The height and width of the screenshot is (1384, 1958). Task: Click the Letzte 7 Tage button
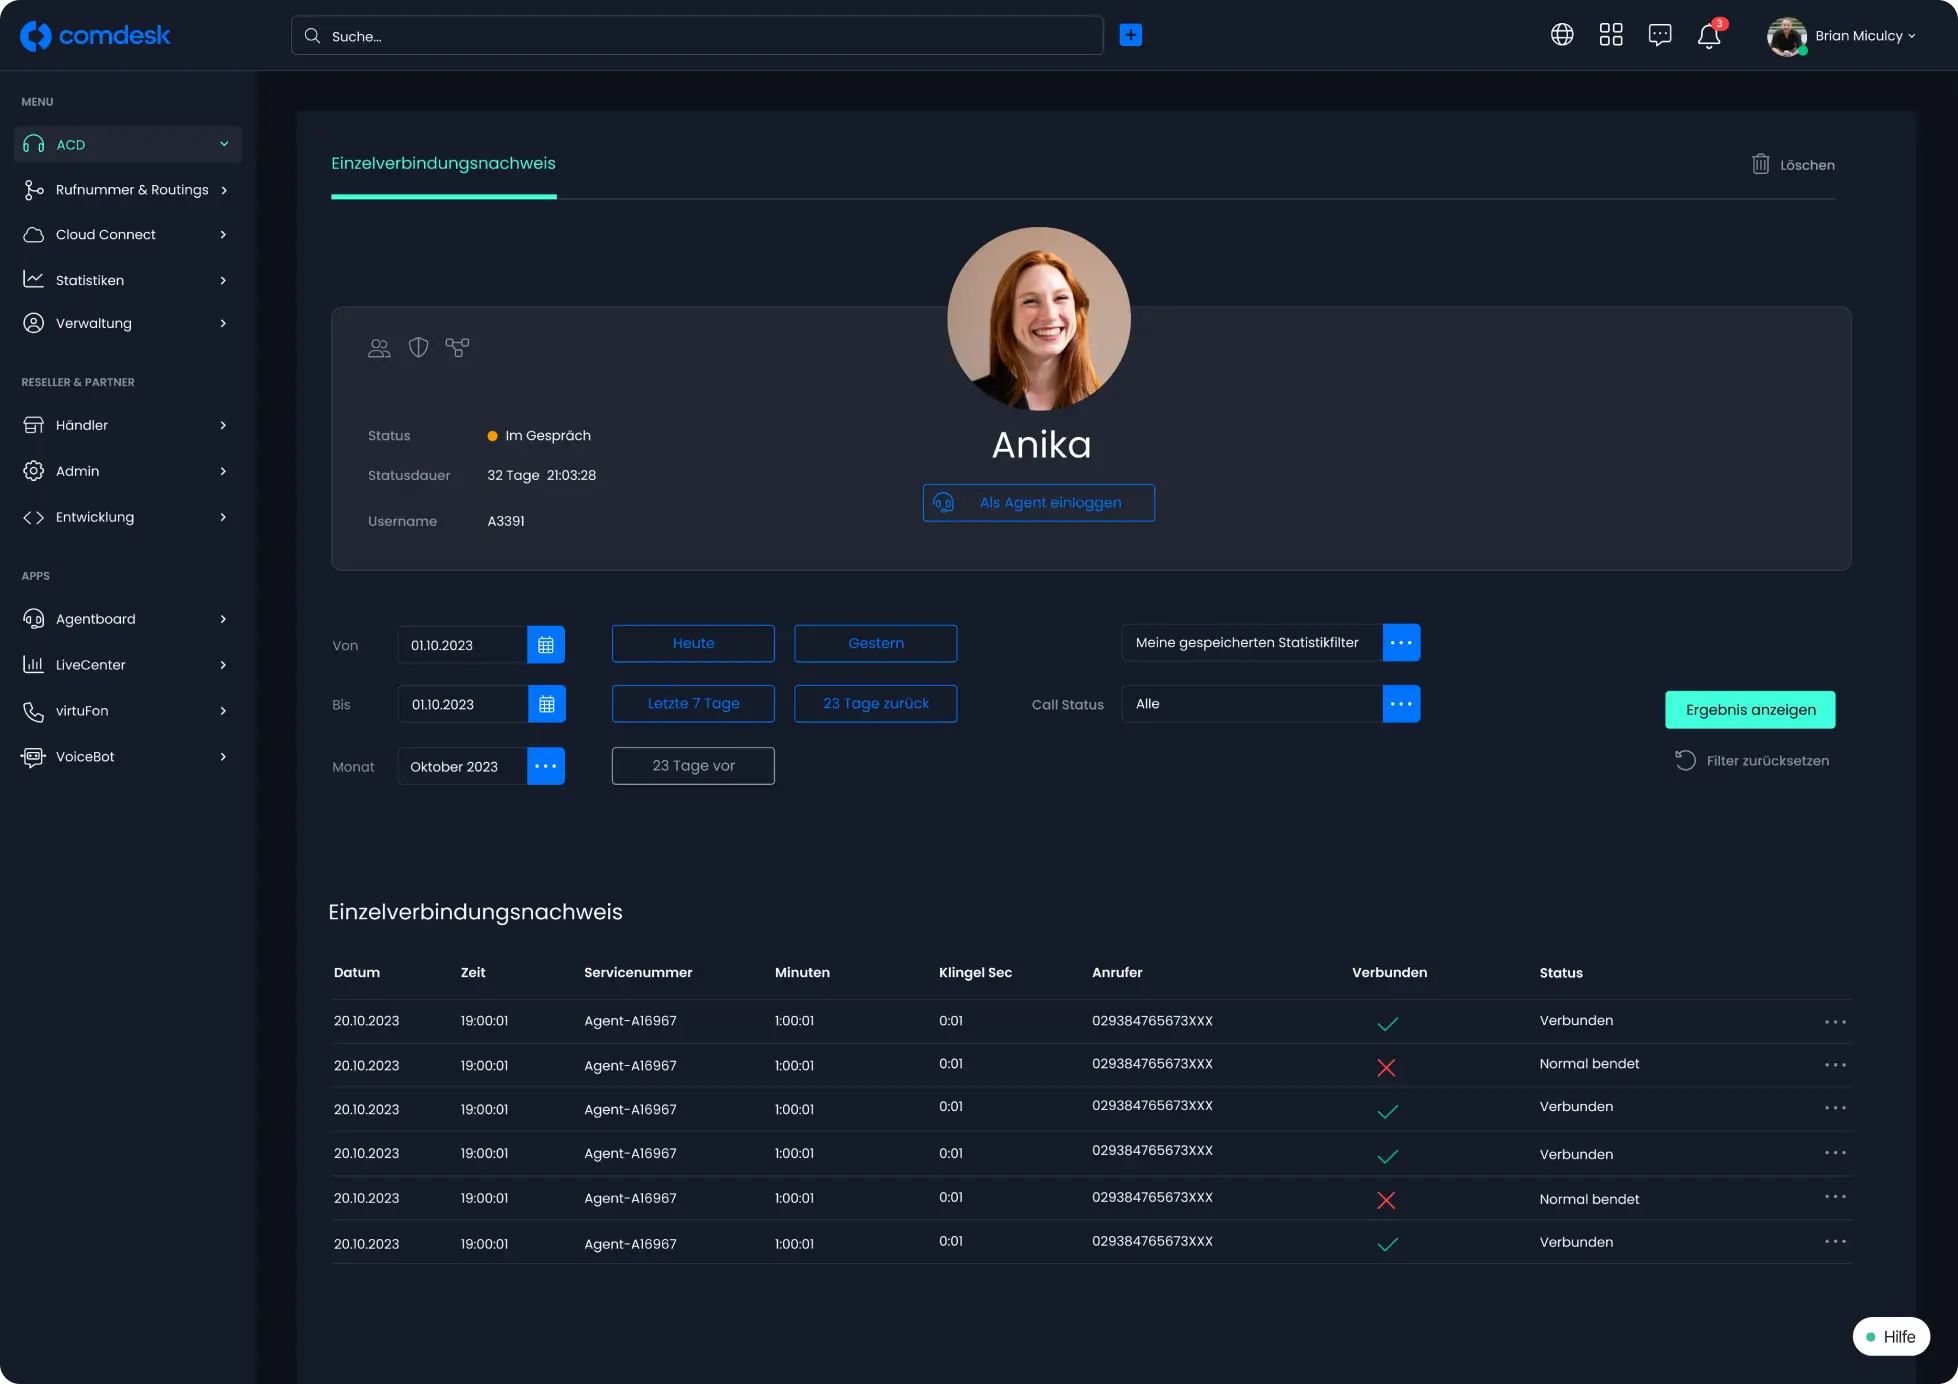click(x=693, y=703)
